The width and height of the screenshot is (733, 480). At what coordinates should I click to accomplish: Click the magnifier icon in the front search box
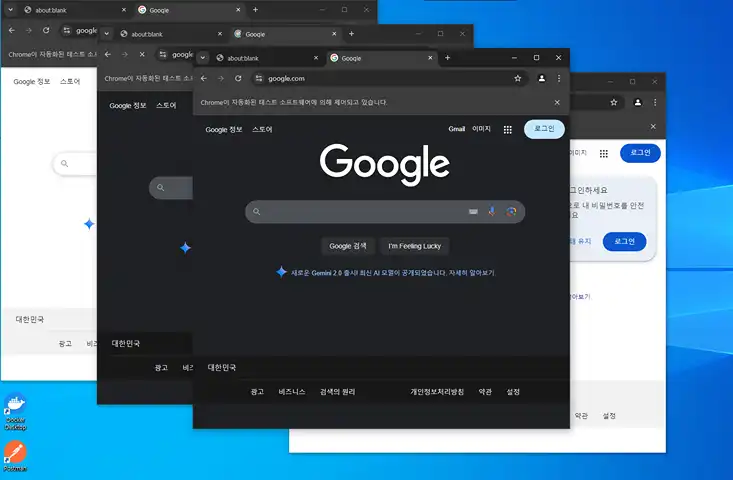[x=257, y=212]
